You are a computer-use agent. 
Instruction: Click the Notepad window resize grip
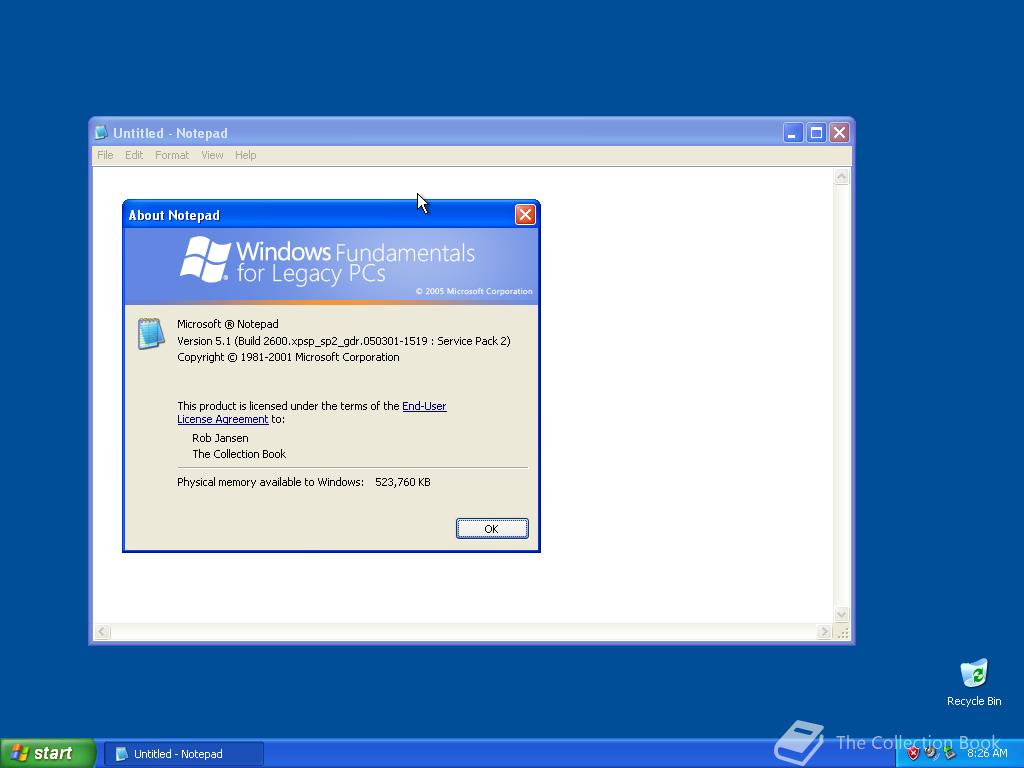click(843, 632)
